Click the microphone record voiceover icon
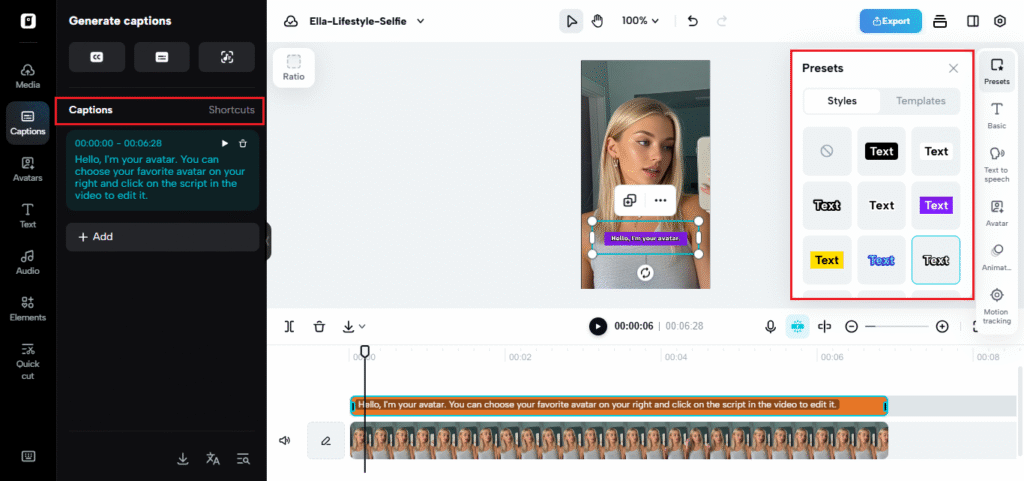 770,326
